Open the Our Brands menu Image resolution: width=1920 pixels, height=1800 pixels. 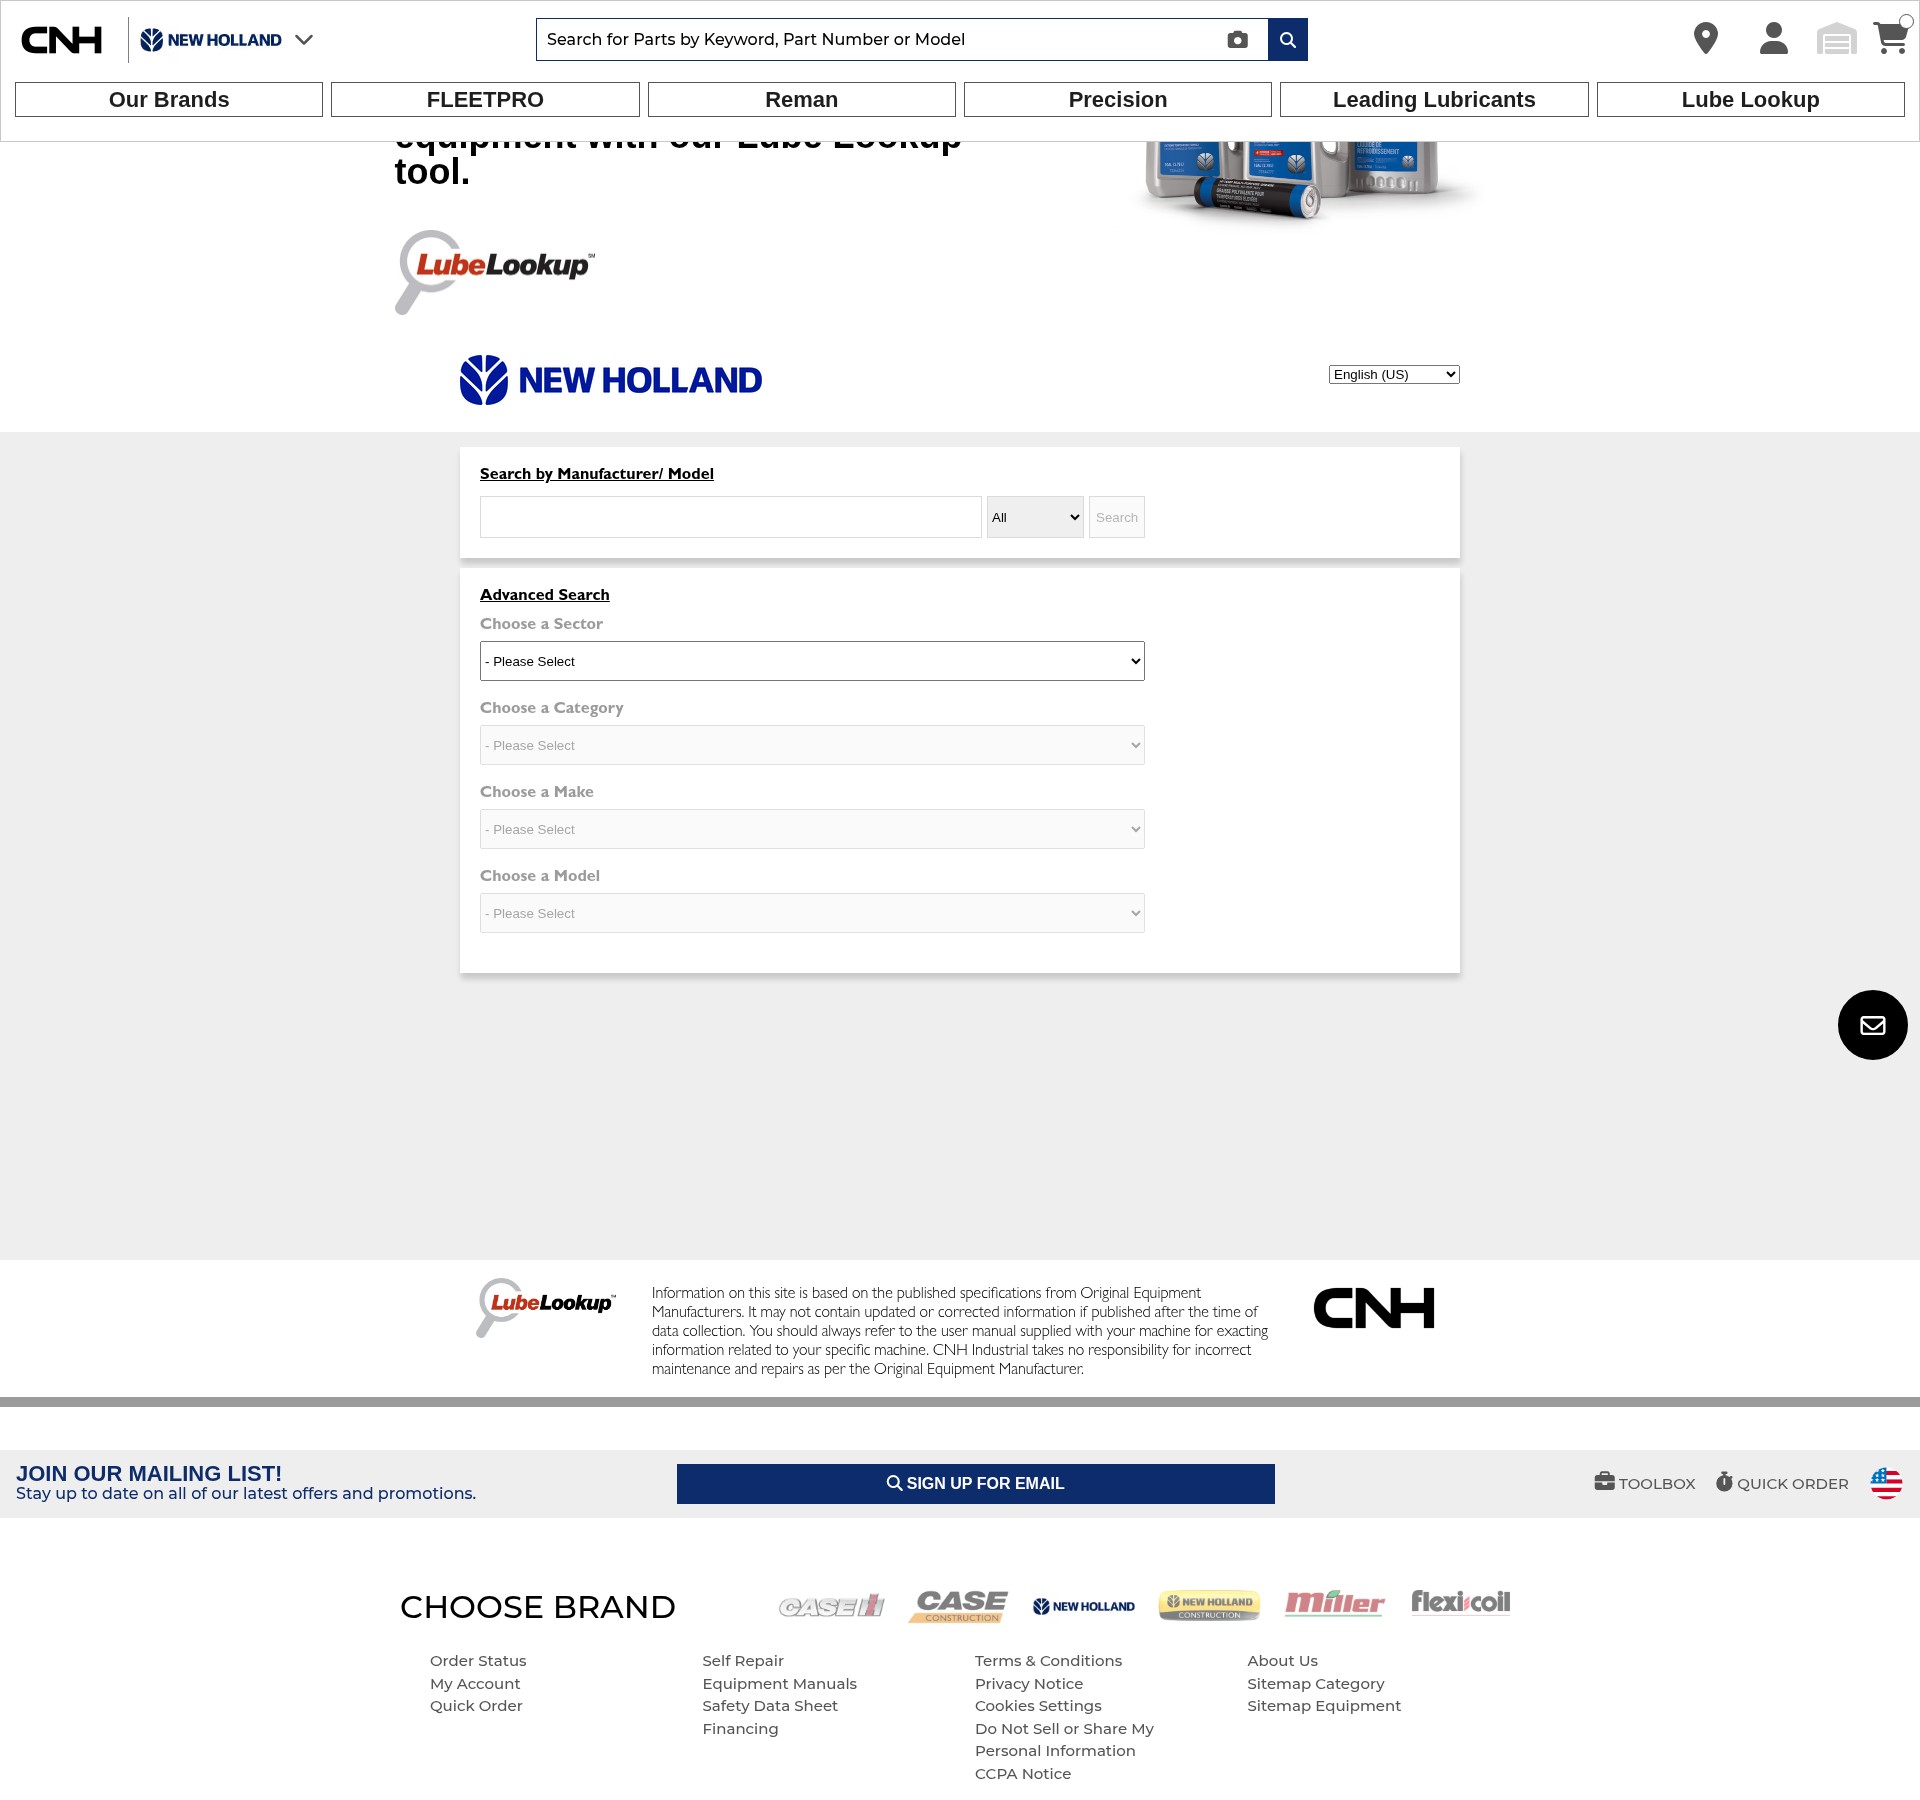tap(169, 100)
